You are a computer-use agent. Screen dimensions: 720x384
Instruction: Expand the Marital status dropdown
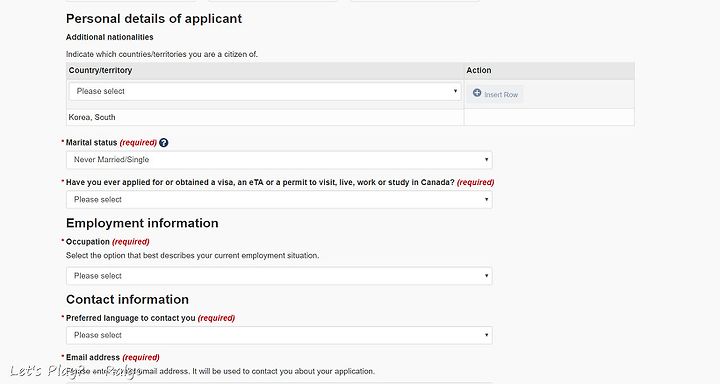[x=279, y=160]
